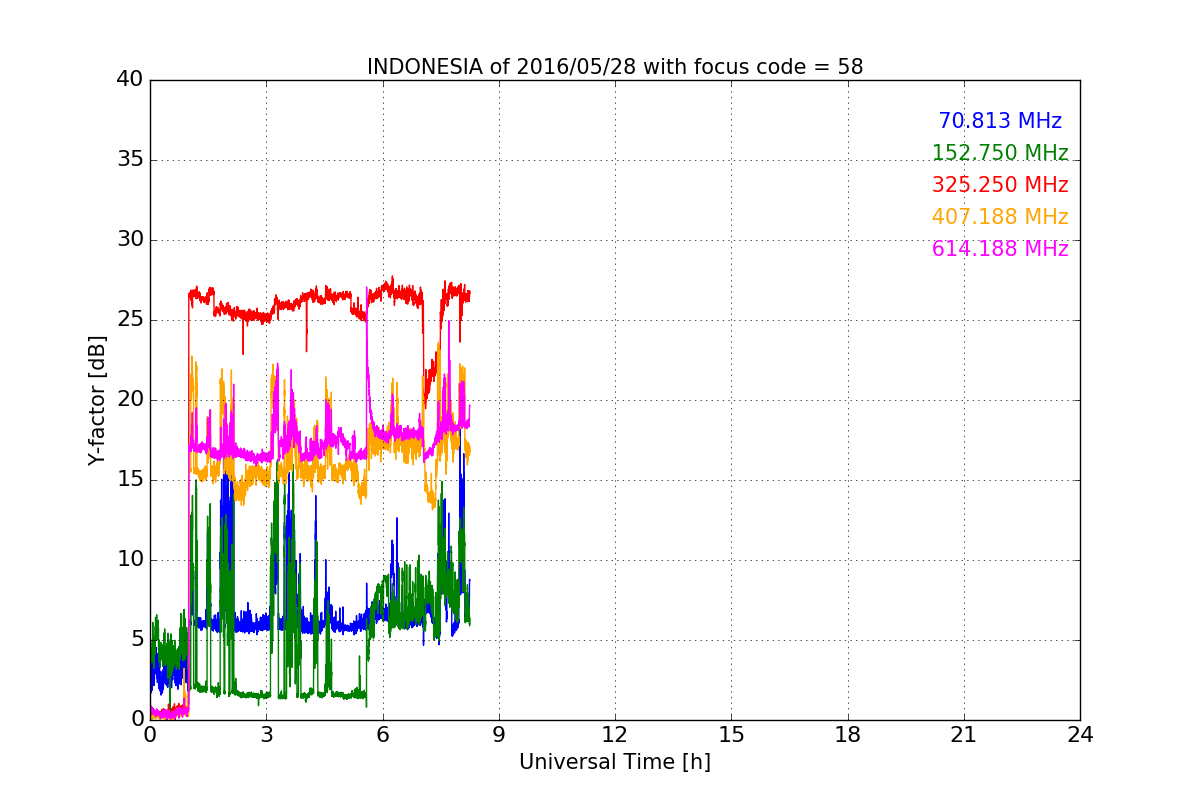Click the y-axis tick value 40

pyautogui.click(x=130, y=80)
